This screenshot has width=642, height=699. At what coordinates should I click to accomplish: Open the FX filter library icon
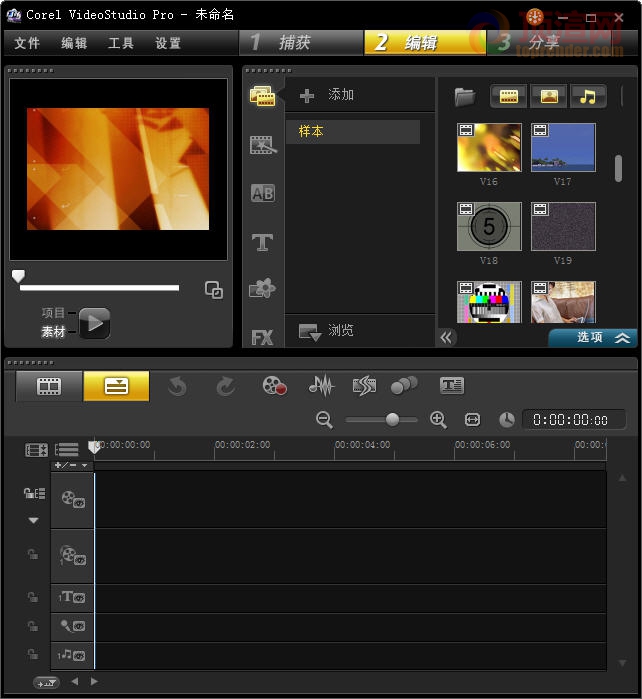262,337
